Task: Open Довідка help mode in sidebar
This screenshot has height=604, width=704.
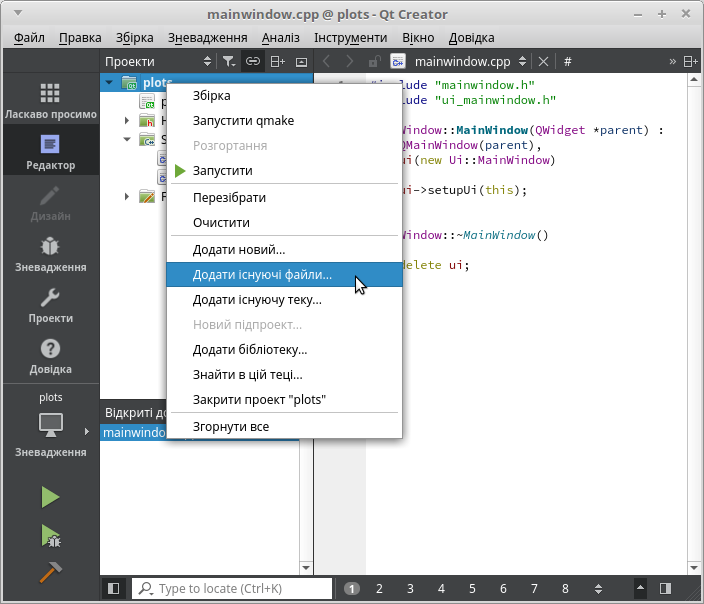Action: click(49, 356)
